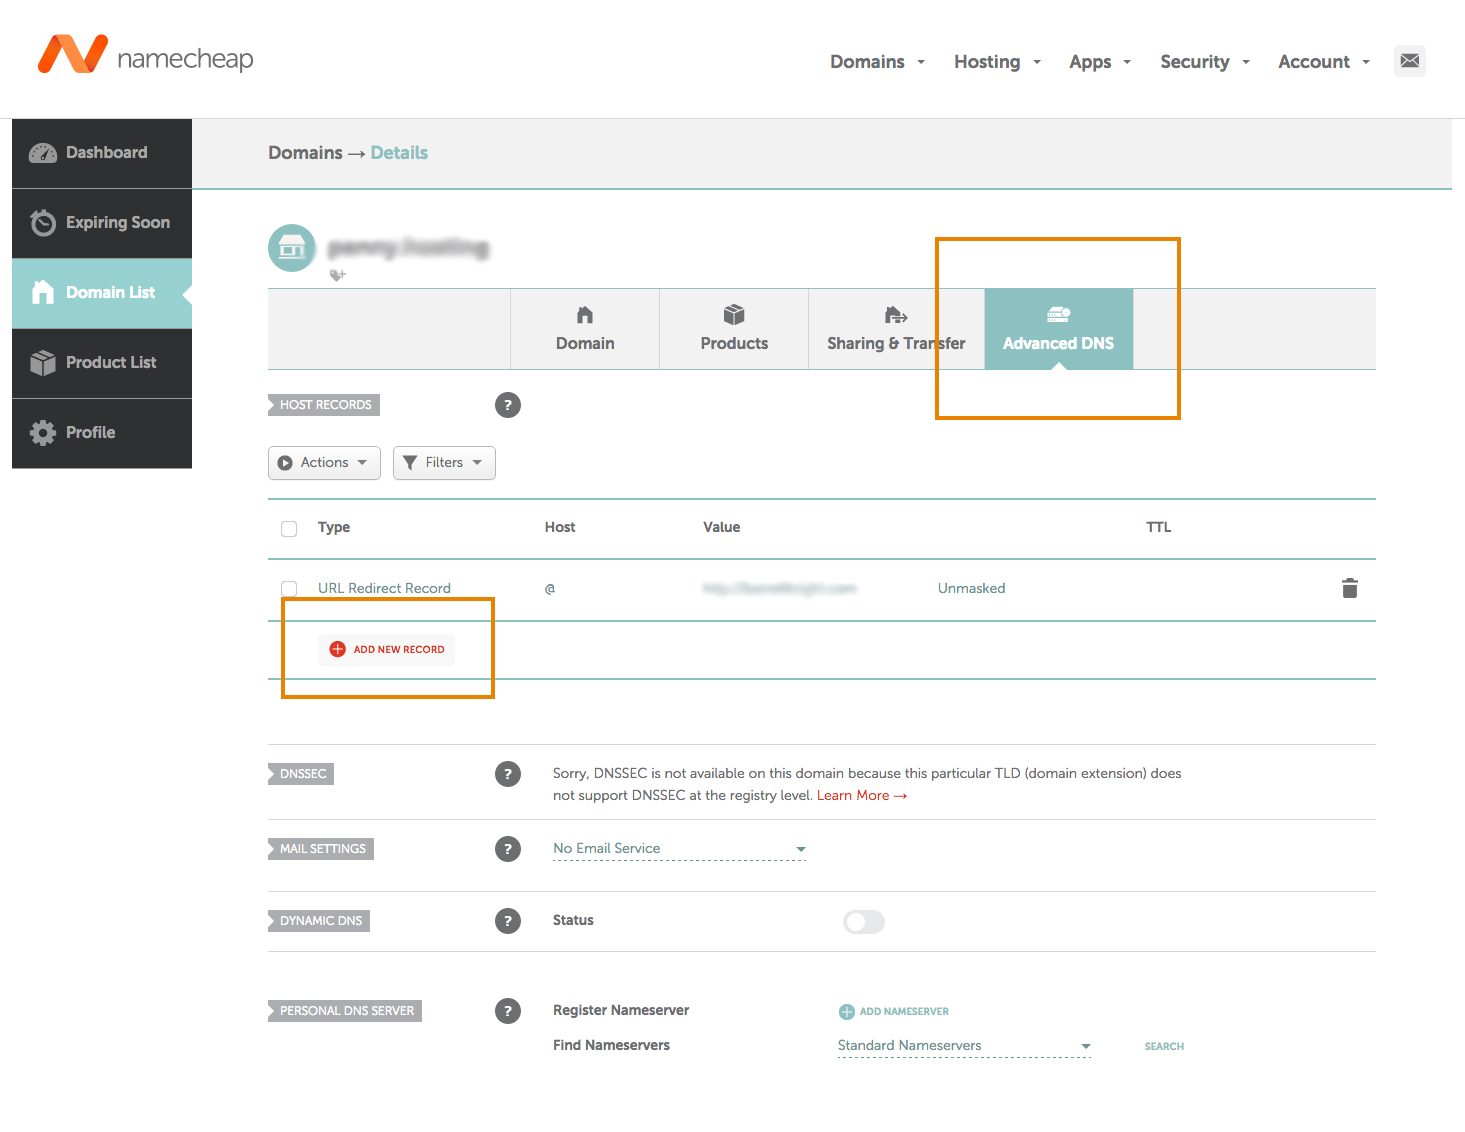Open the Sharing & Transfer tab
Image resolution: width=1465 pixels, height=1132 pixels.
[x=896, y=329]
